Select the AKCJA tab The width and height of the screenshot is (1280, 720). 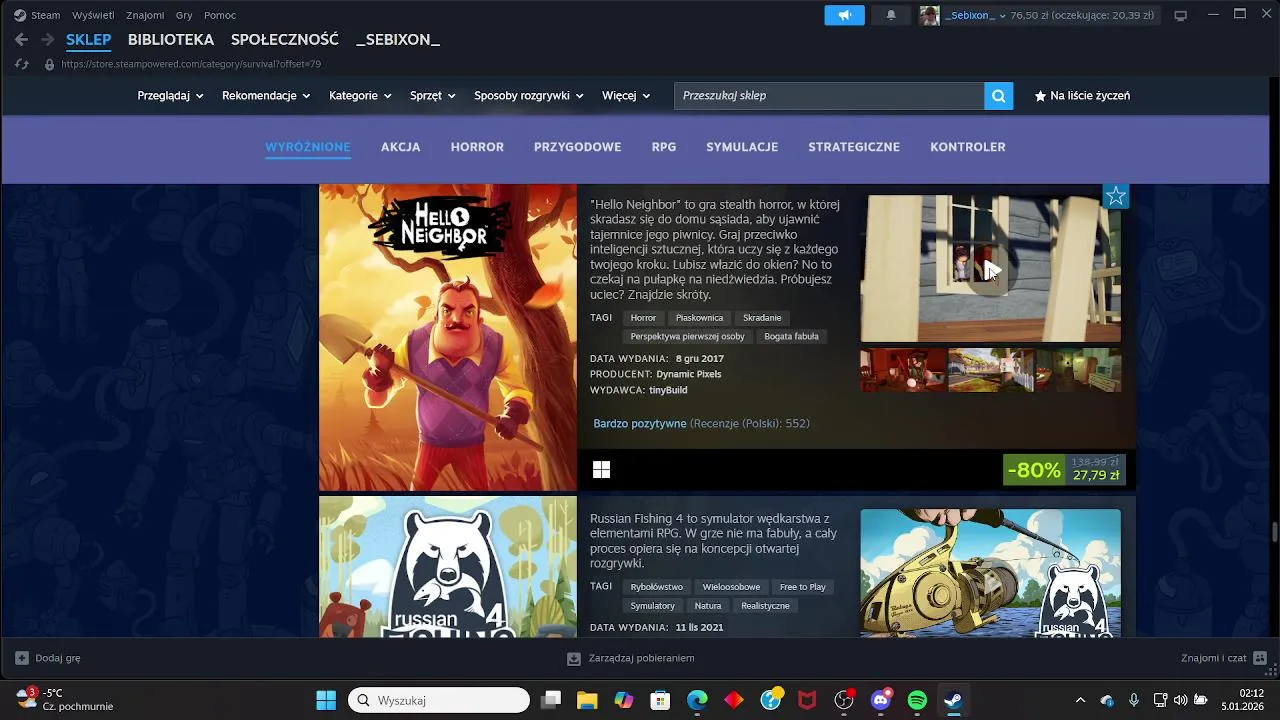tap(400, 147)
